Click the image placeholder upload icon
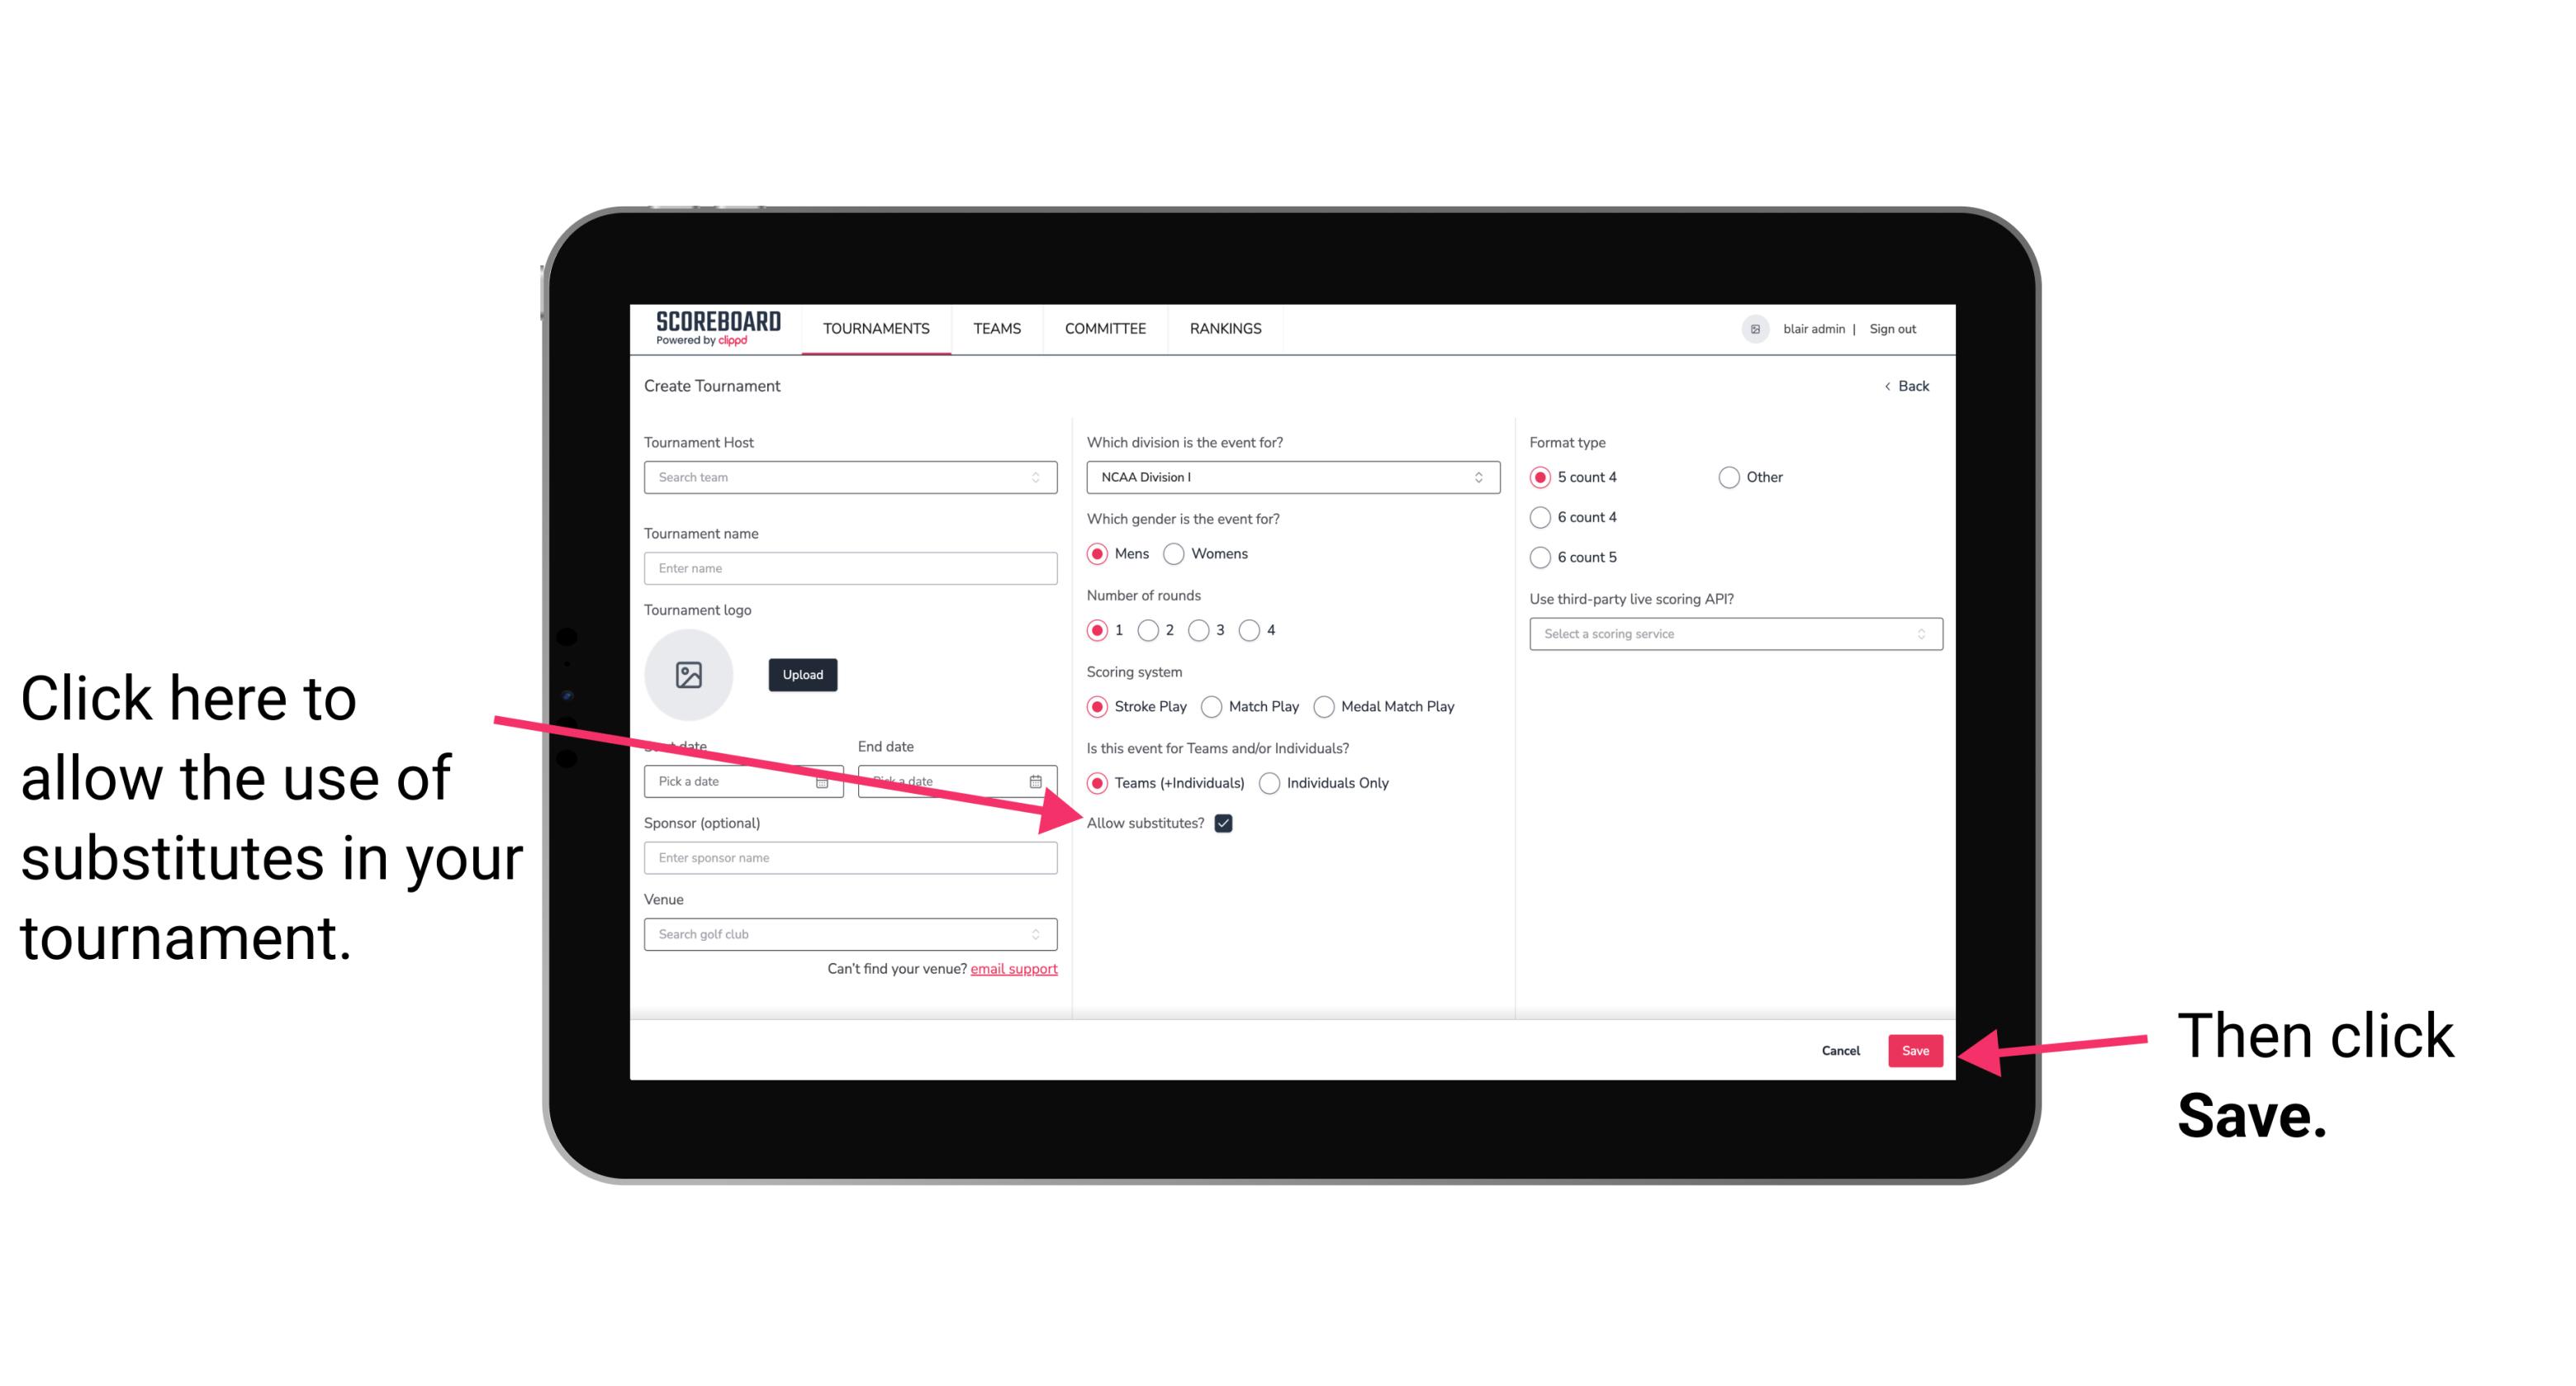 687,674
